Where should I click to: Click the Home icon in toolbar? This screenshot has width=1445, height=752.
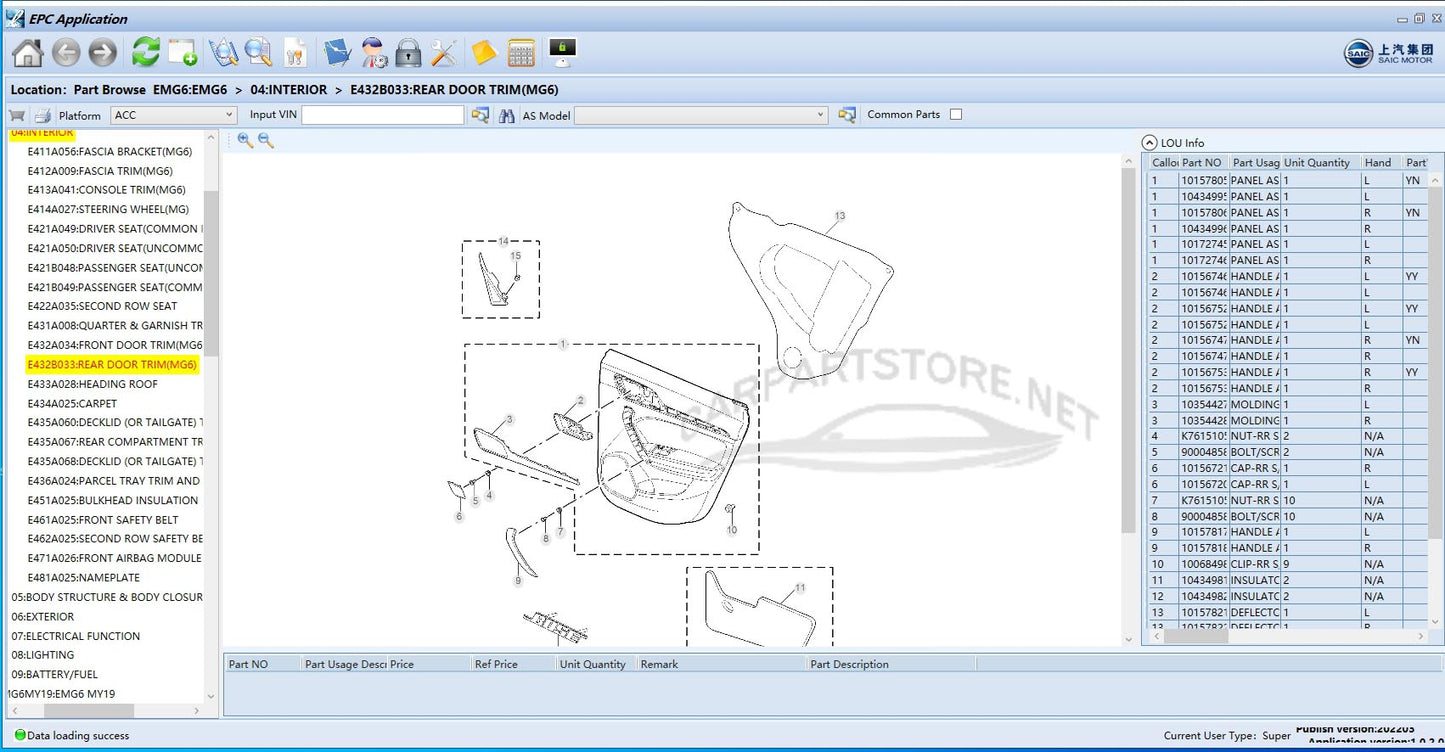[27, 53]
